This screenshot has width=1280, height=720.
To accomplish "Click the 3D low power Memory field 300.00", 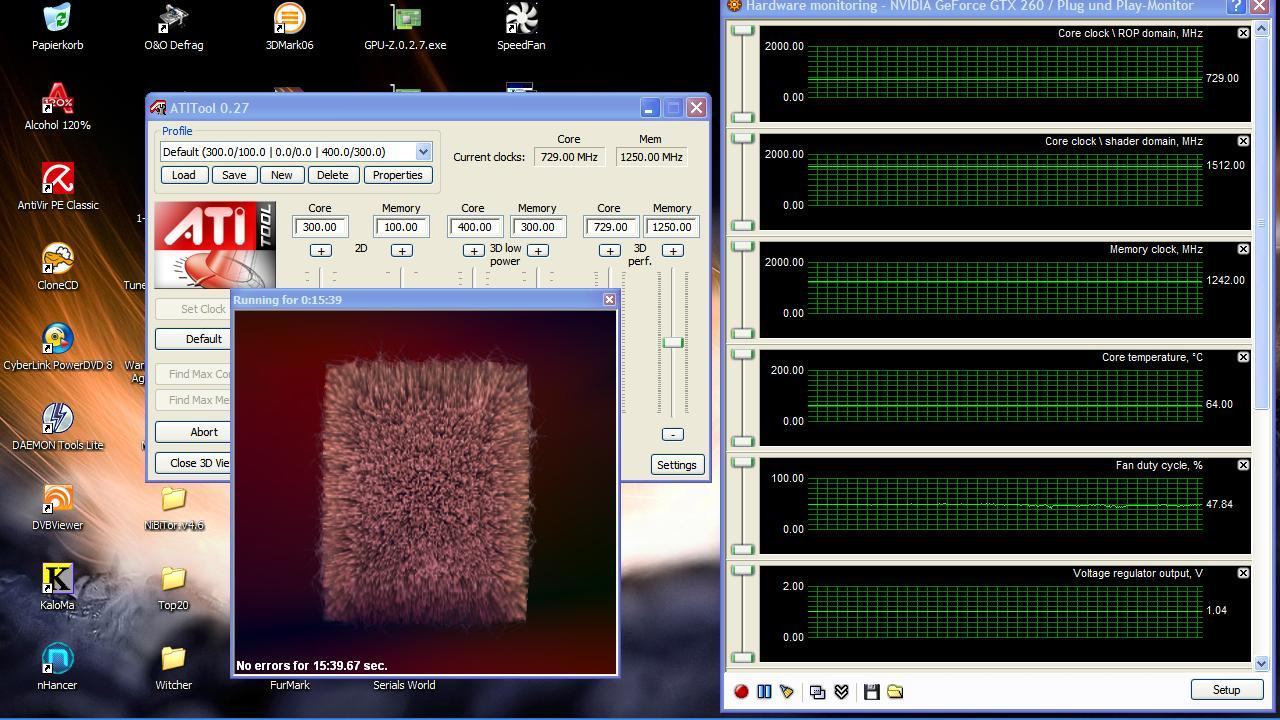I will [537, 227].
